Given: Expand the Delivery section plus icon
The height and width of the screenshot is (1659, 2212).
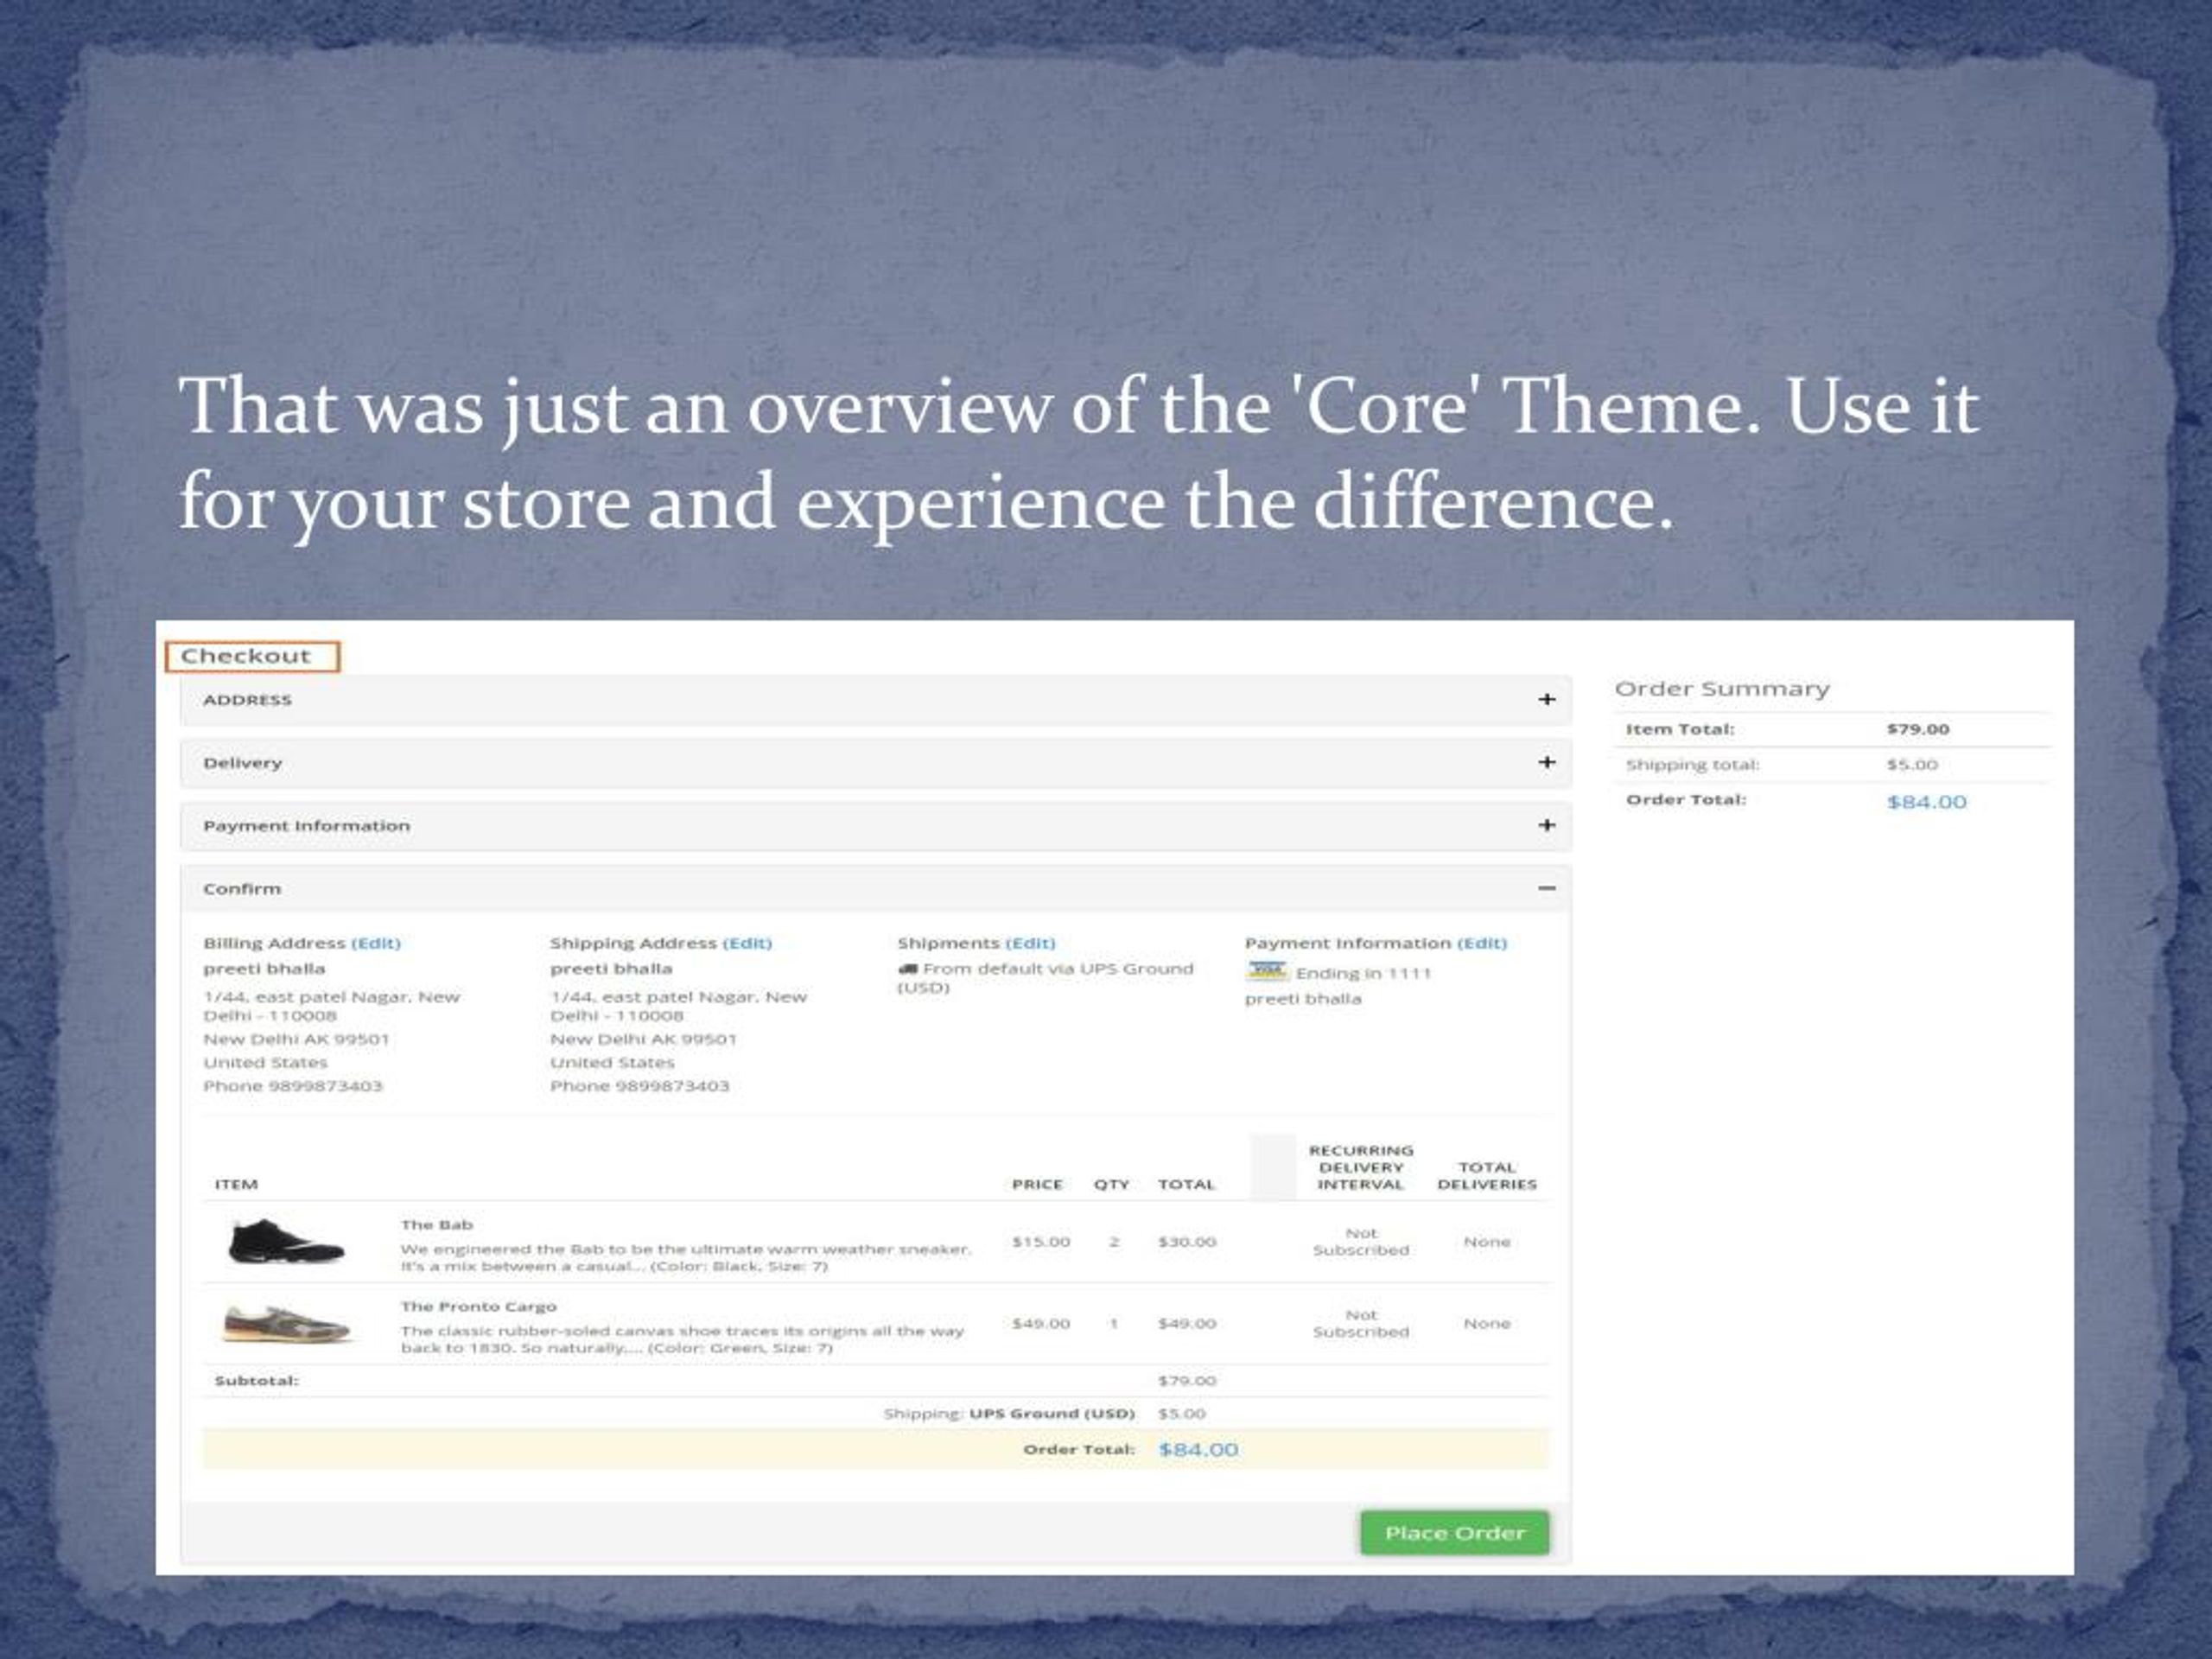Looking at the screenshot, I should tap(1546, 762).
